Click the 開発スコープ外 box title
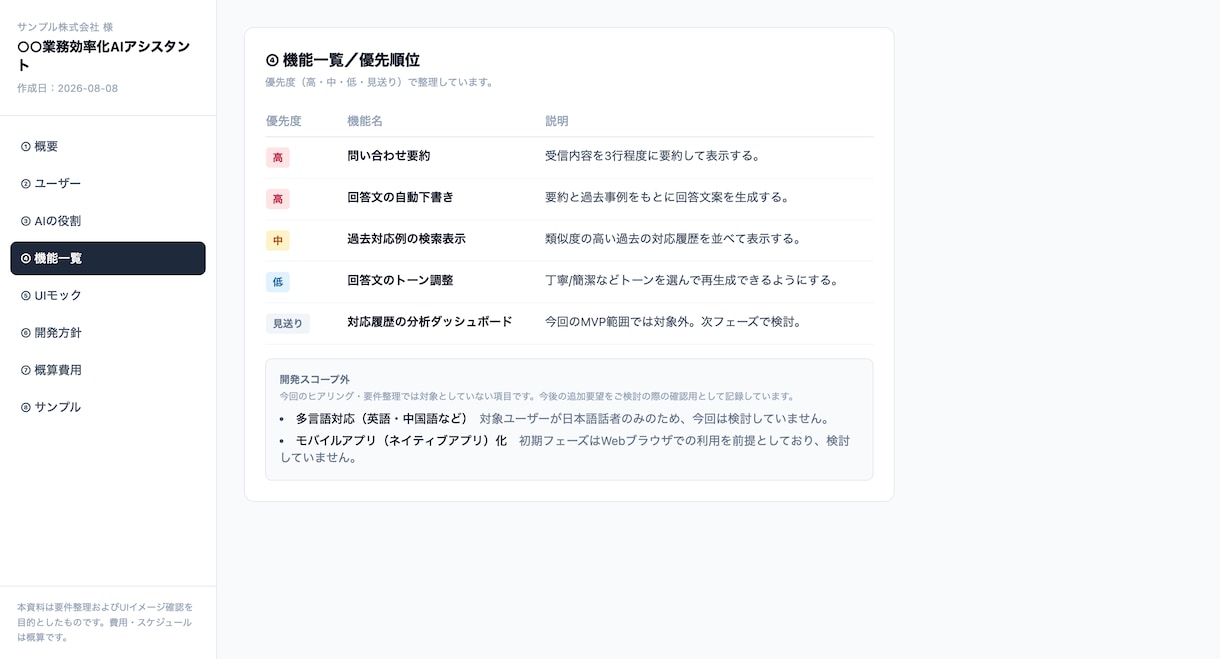This screenshot has height=659, width=1220. [315, 380]
